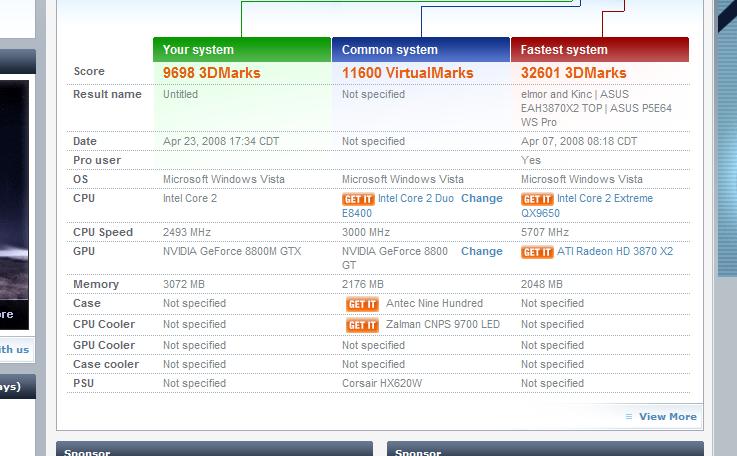This screenshot has height=456, width=737.
Task: Click Change link in the GPU row
Action: pos(482,252)
